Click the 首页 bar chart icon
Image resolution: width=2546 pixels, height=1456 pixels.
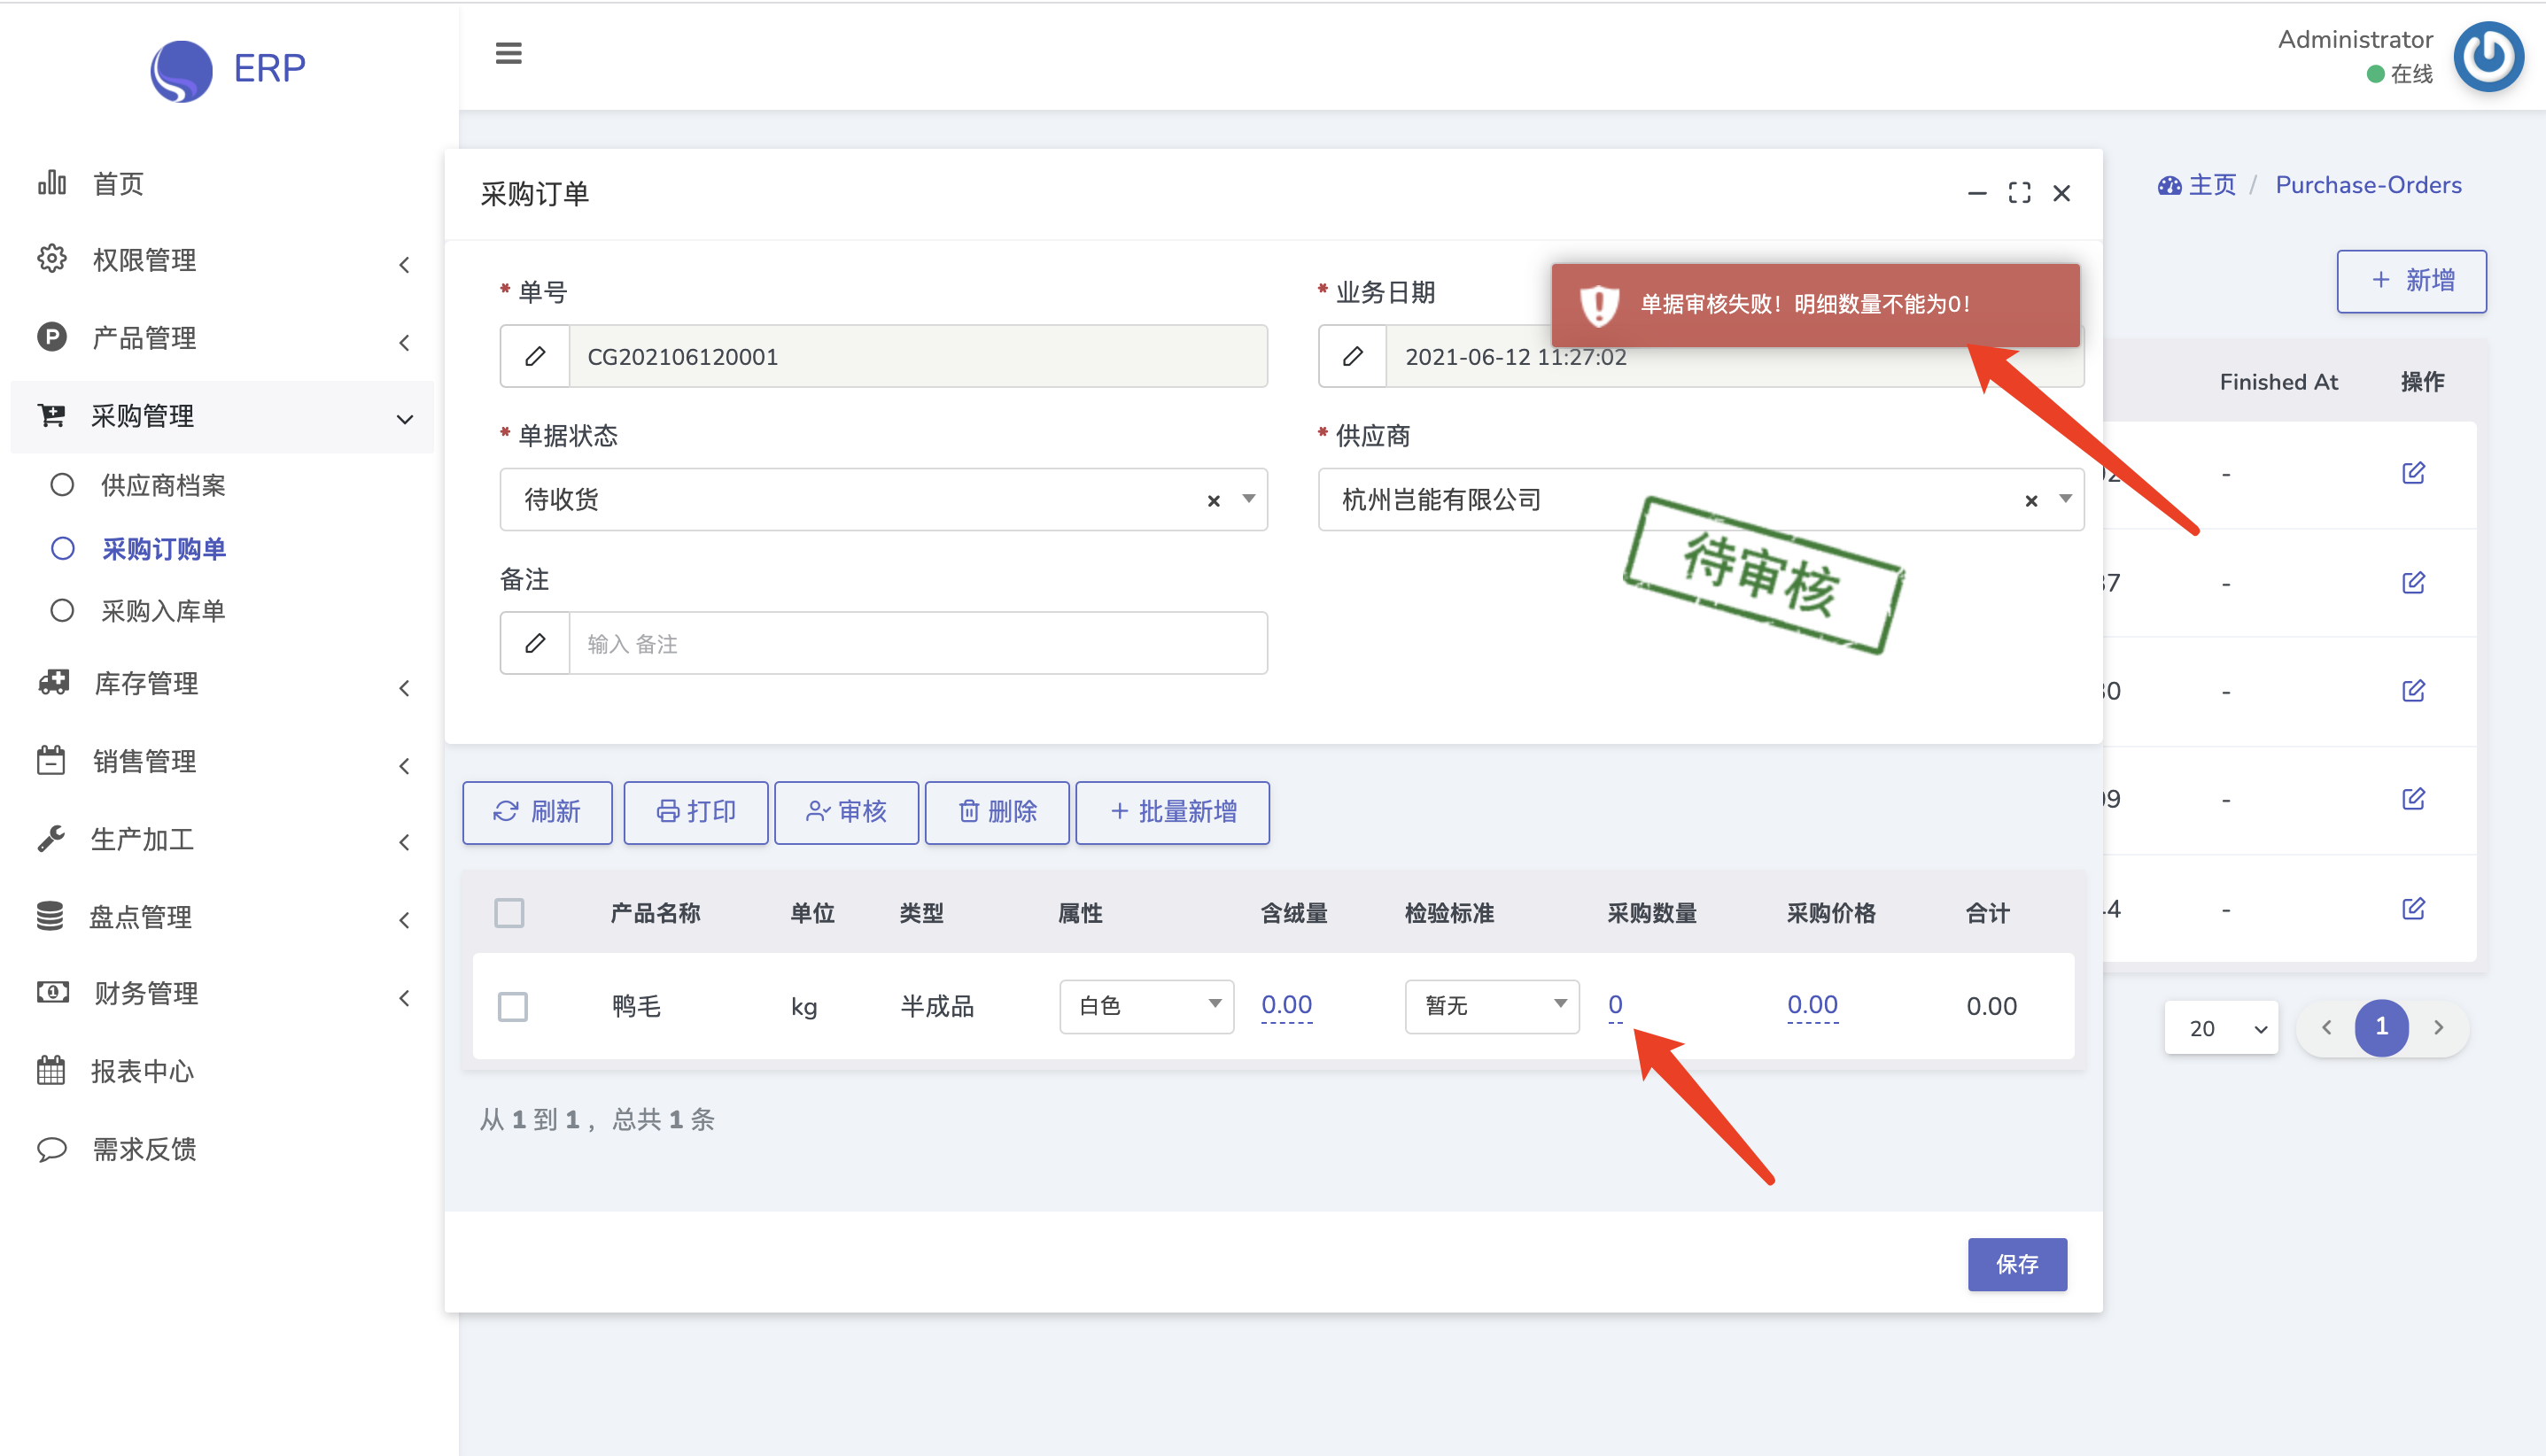pos(52,183)
